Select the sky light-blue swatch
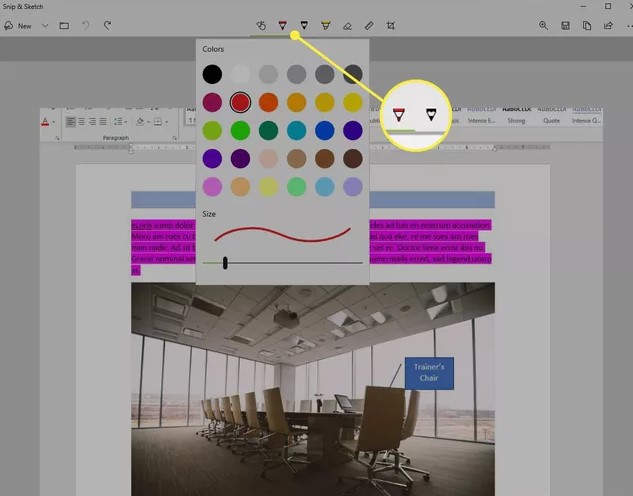Viewport: 633px width, 496px height. click(325, 187)
